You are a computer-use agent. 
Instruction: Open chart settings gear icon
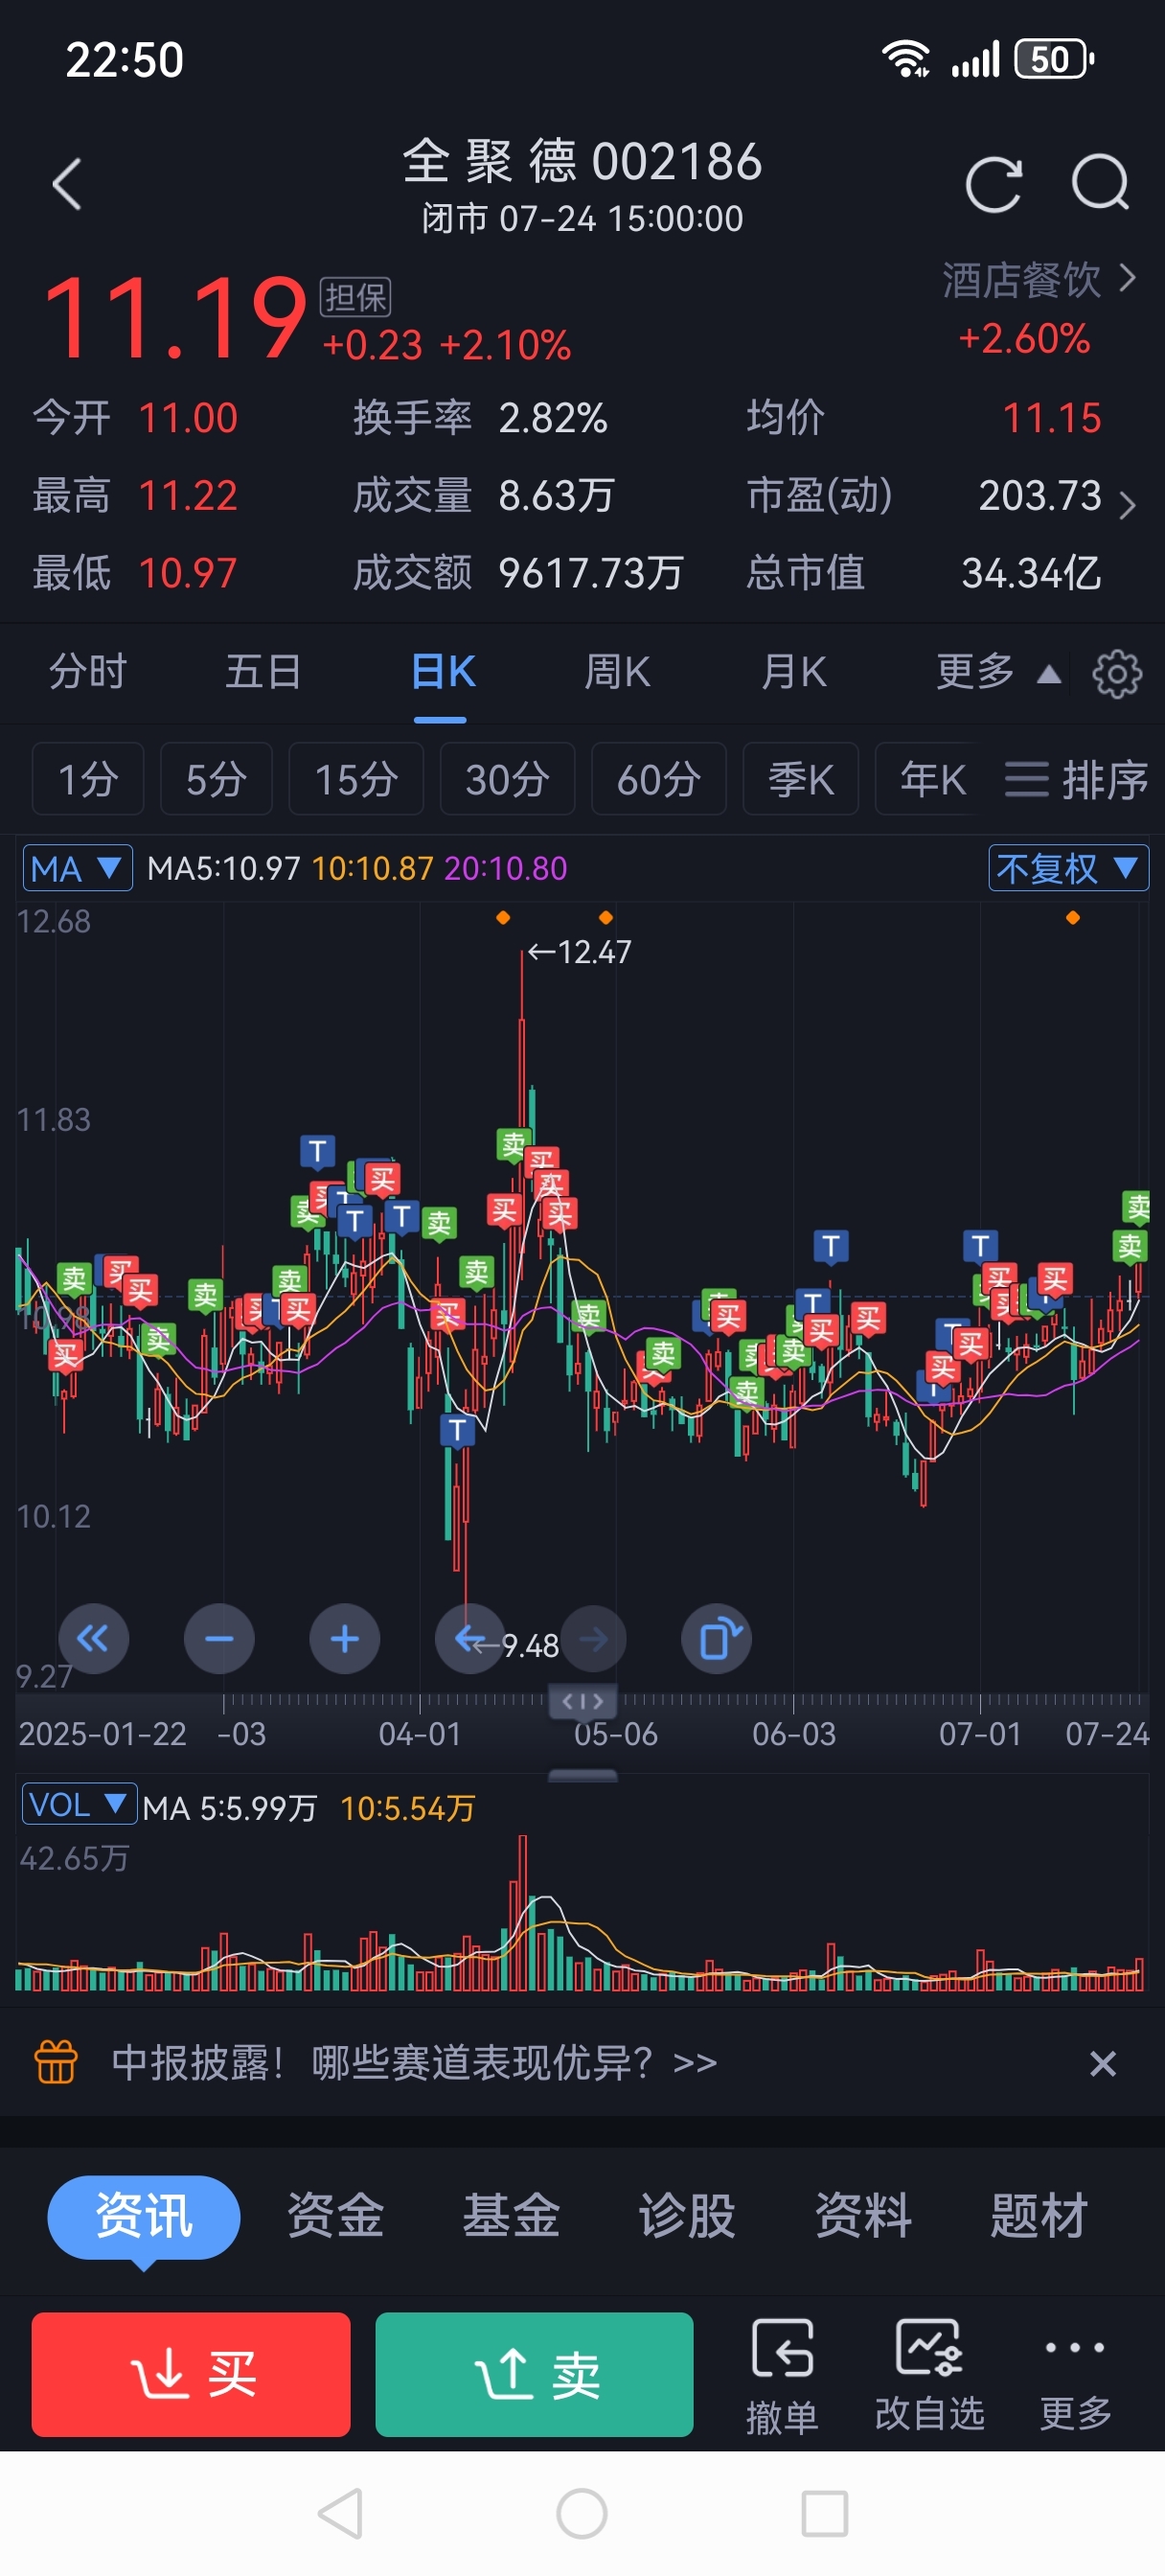pos(1117,674)
